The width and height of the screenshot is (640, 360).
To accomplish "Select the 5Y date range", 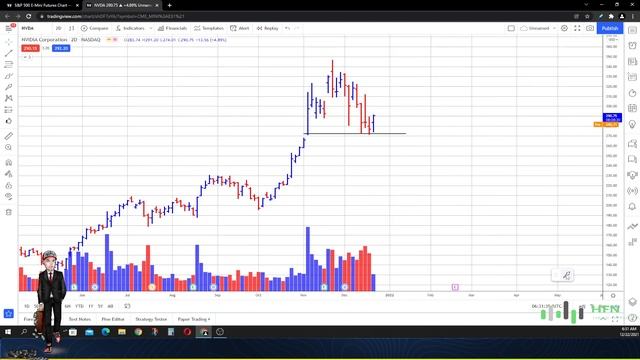I will 100,306.
